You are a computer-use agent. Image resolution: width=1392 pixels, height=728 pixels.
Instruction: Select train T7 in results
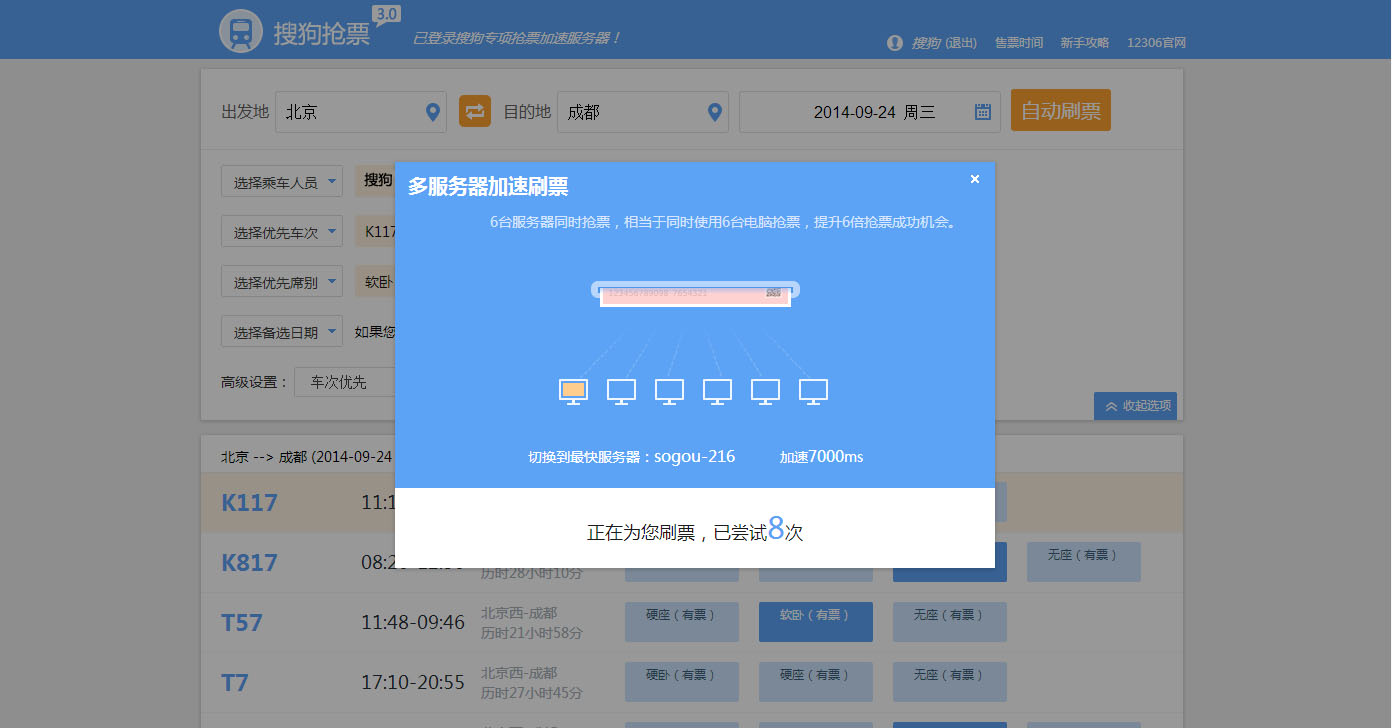[x=234, y=683]
